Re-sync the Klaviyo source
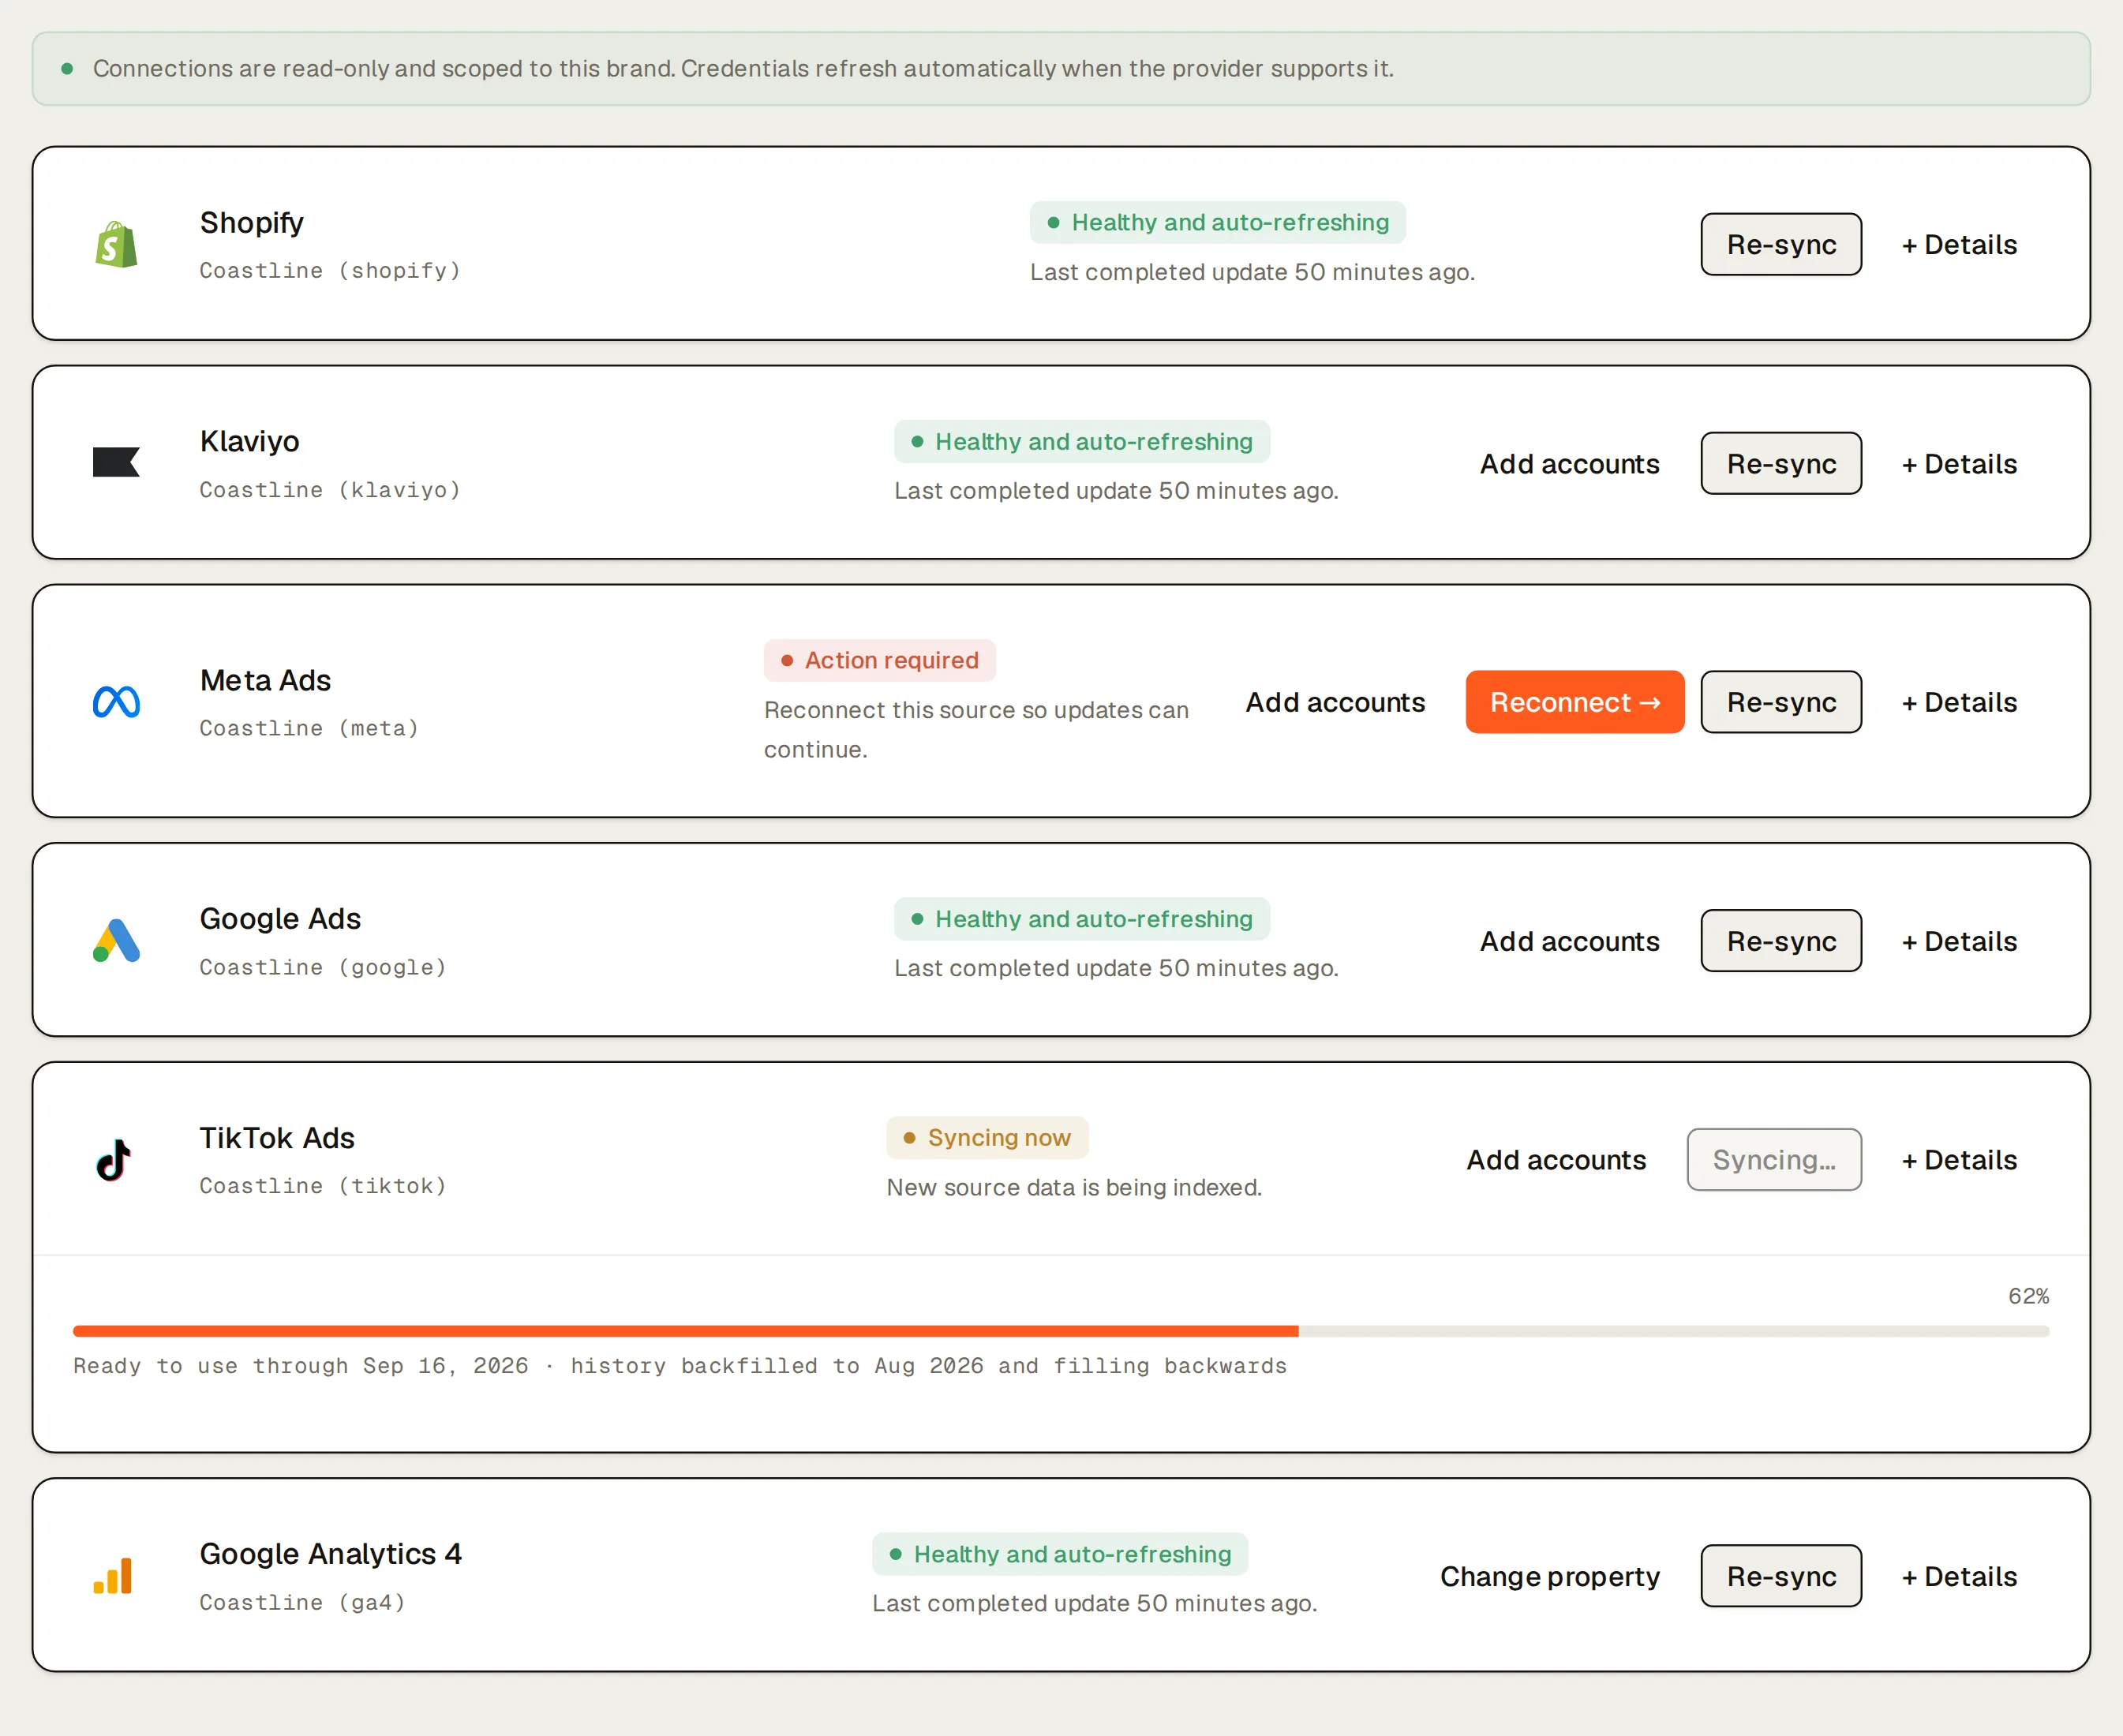 point(1781,463)
